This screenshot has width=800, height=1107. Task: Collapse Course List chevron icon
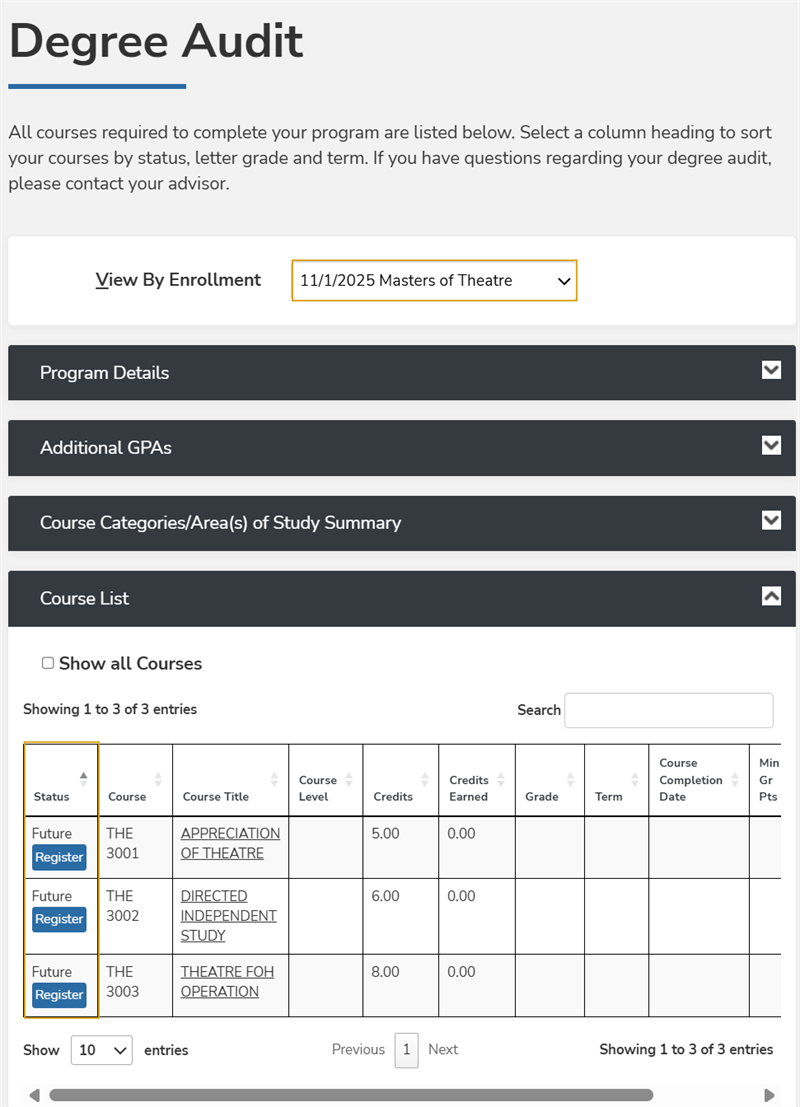coord(771,596)
